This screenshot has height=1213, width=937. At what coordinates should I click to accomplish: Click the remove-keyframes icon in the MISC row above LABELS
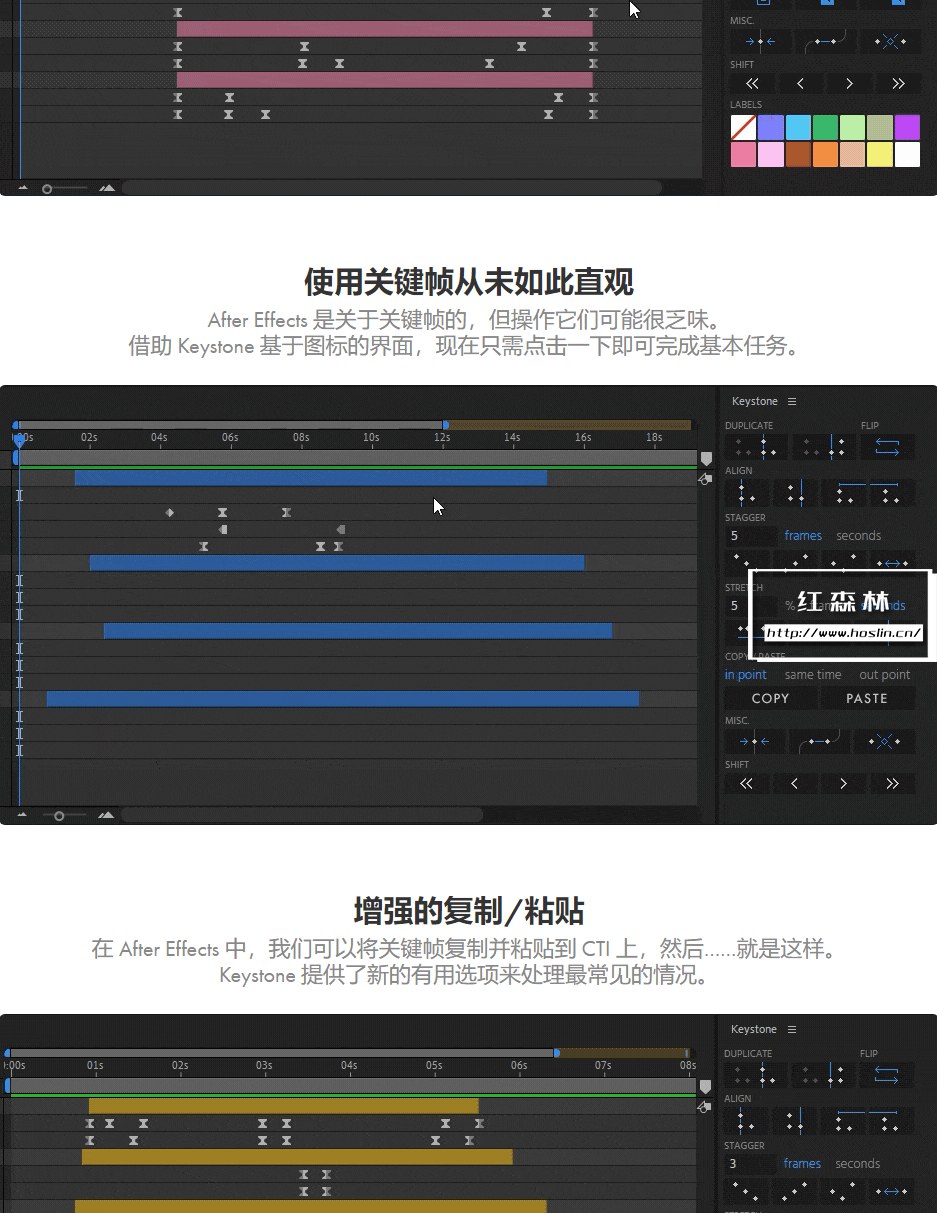tap(890, 42)
